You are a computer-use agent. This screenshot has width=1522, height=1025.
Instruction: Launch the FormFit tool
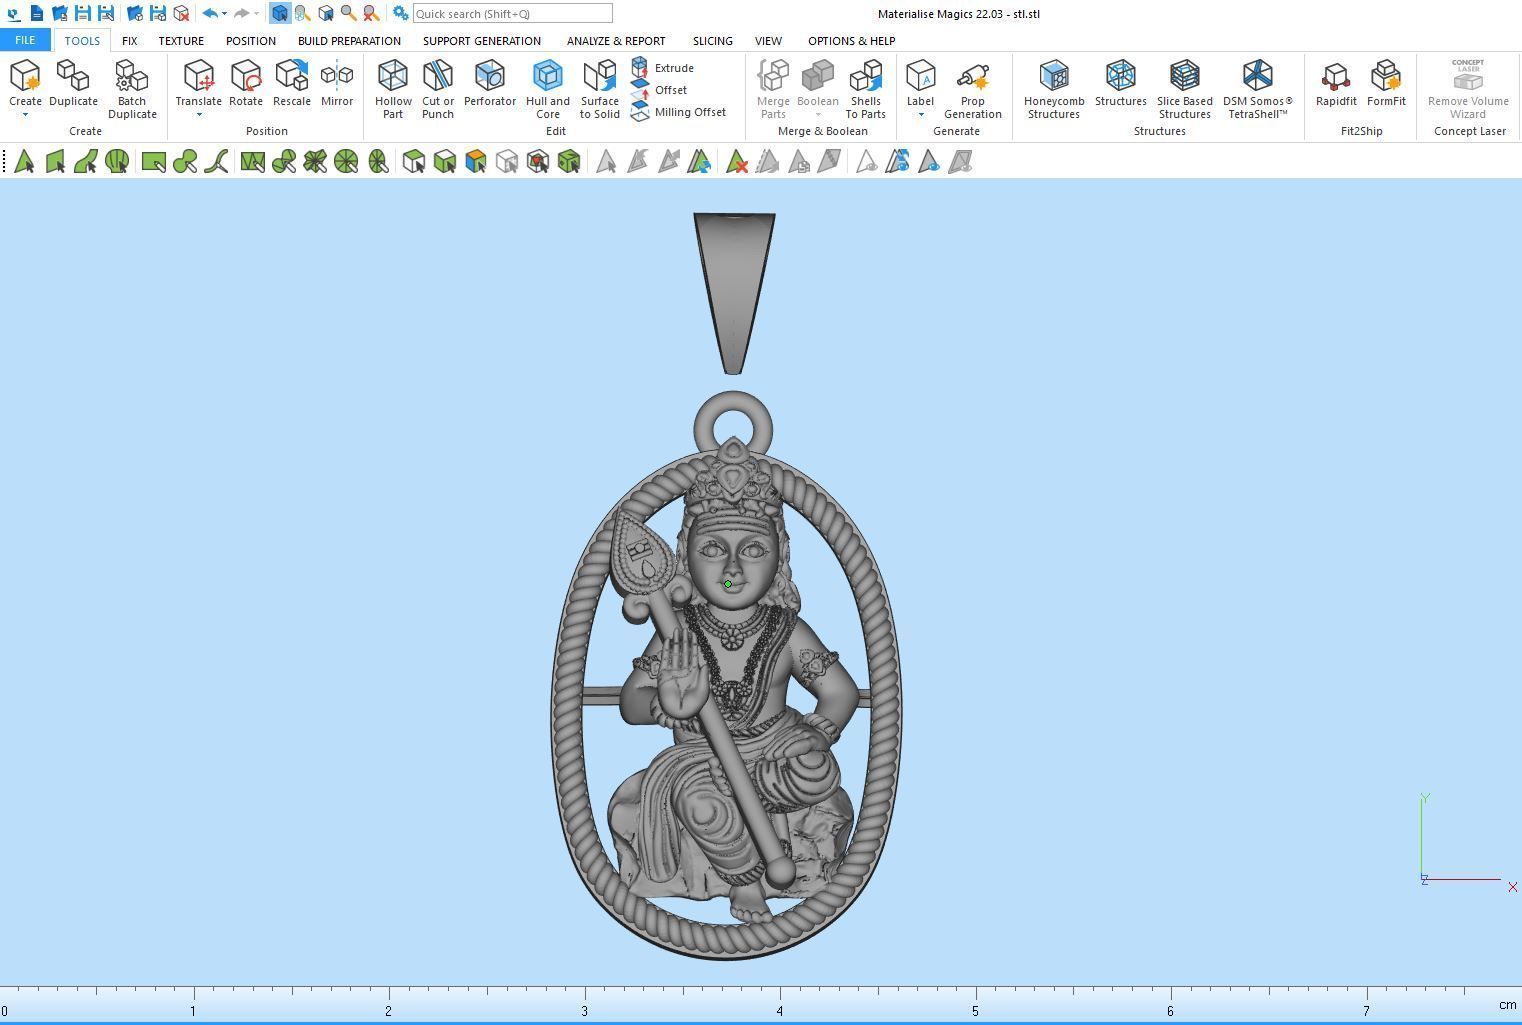tap(1386, 82)
